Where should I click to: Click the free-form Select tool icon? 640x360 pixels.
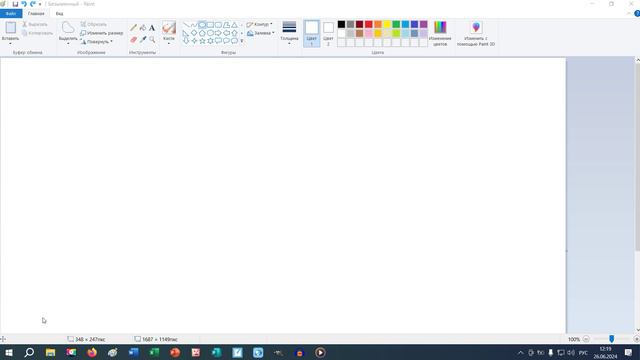(x=68, y=28)
